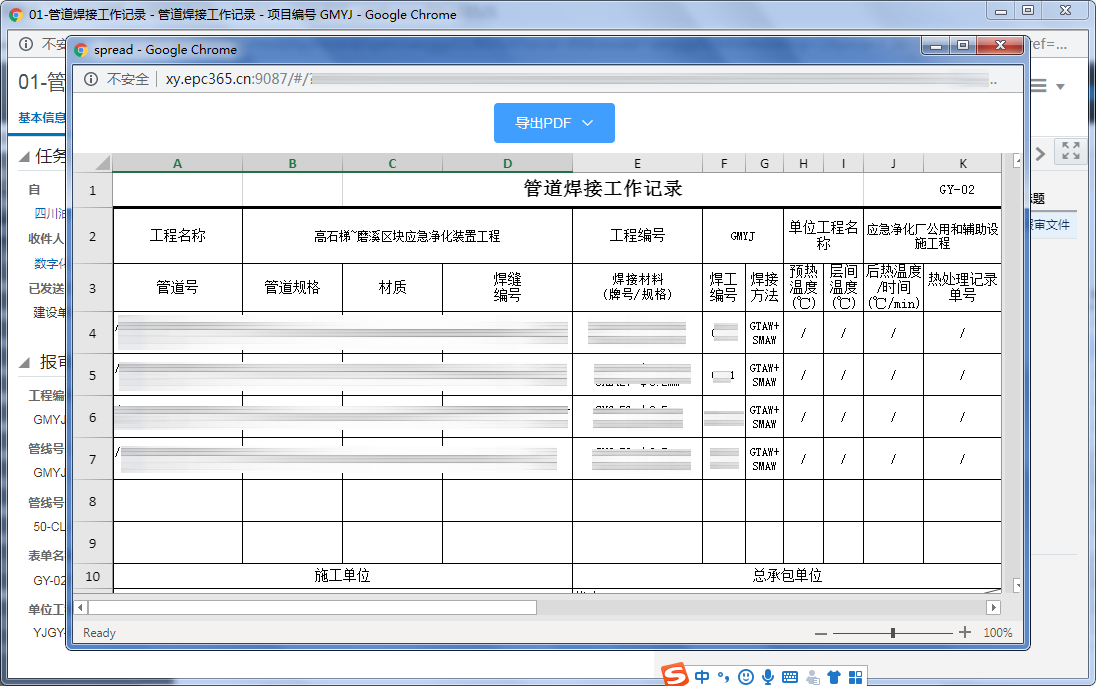
Task: Click the 工程编号 cell
Action: (637, 236)
